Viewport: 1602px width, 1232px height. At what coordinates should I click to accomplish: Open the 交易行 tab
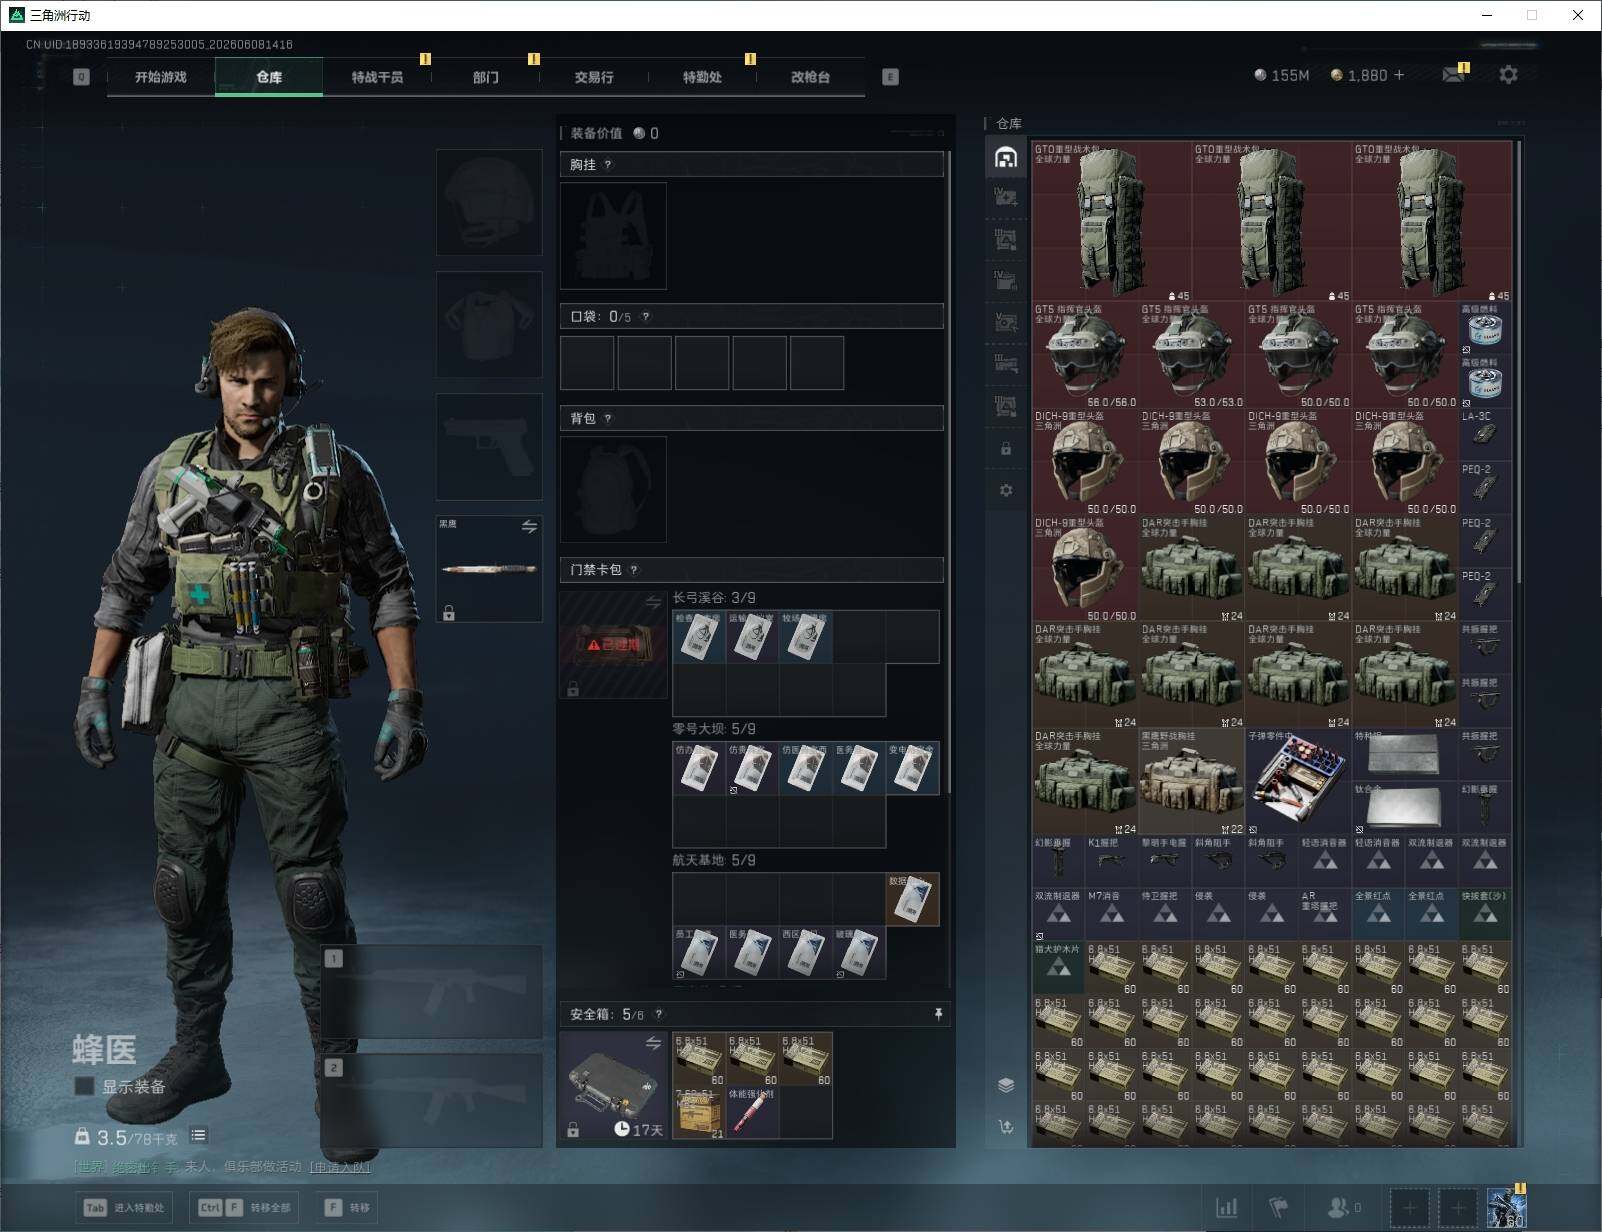[x=594, y=77]
